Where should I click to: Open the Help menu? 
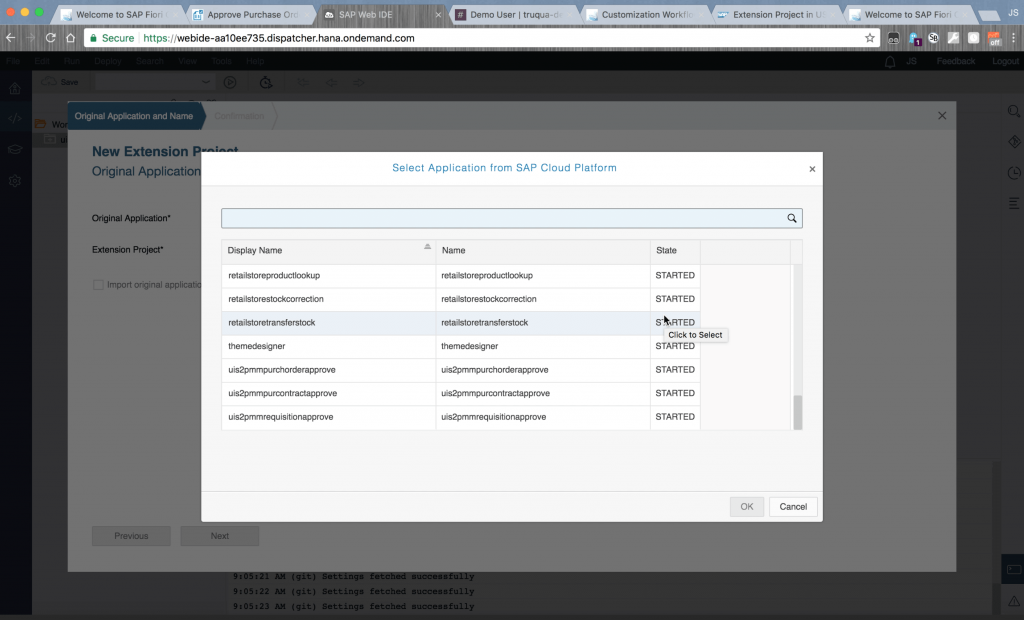[255, 61]
